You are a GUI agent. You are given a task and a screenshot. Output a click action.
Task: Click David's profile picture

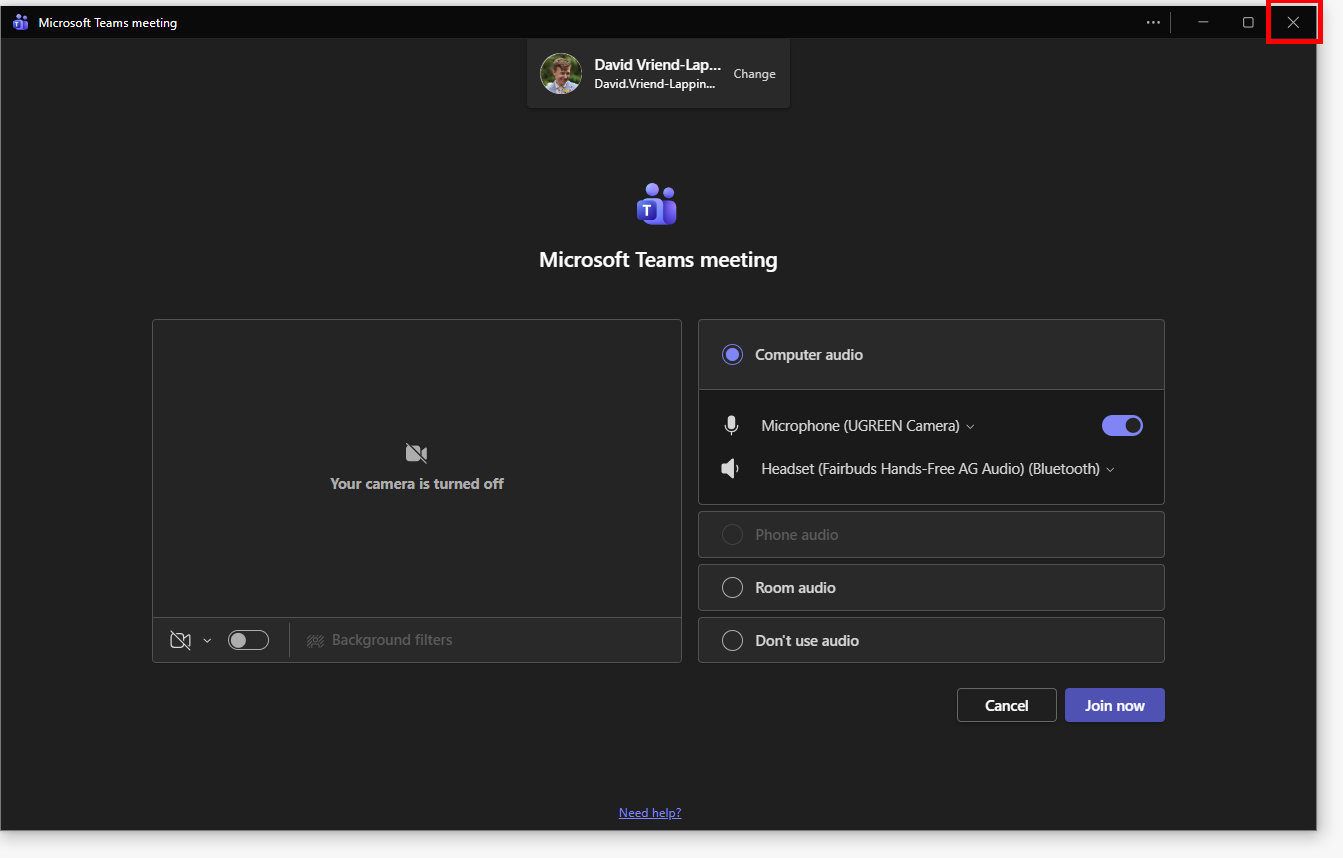[x=561, y=74]
